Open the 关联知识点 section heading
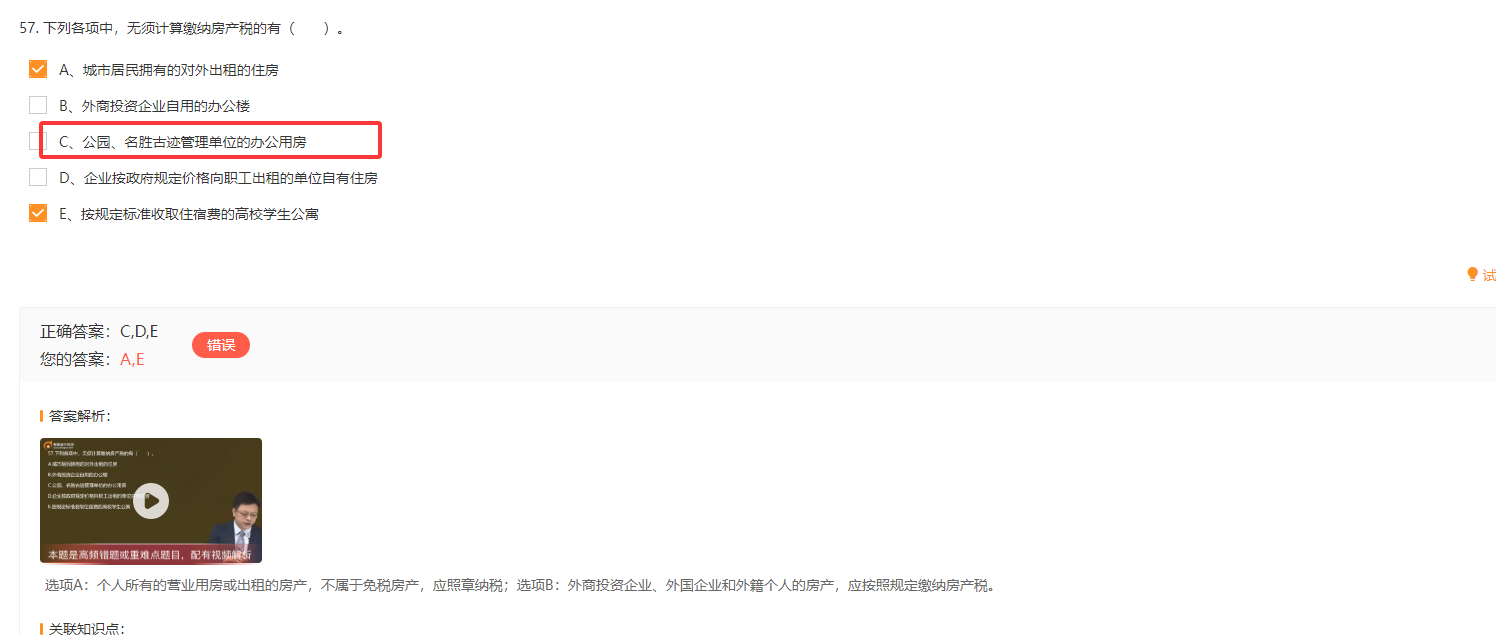The image size is (1496, 636). 86,629
